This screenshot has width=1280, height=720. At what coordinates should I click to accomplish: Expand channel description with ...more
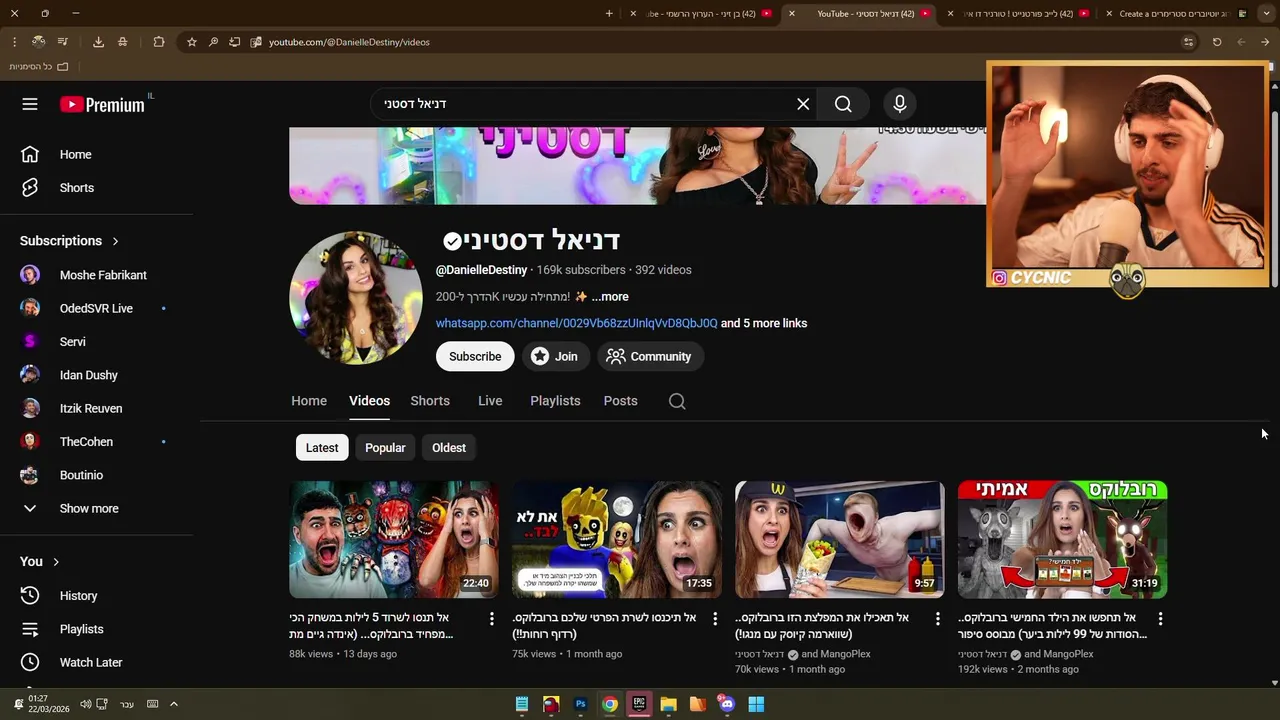[x=610, y=297]
